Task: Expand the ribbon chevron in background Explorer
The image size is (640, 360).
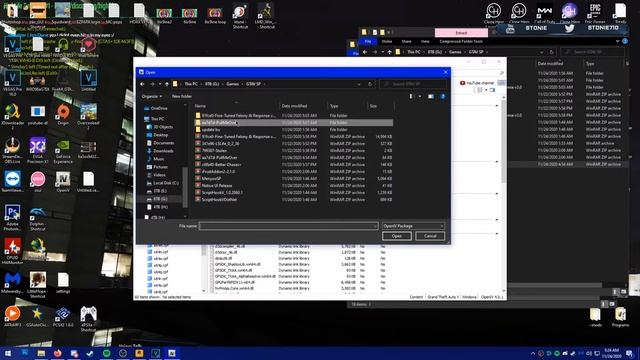Action: (x=617, y=42)
